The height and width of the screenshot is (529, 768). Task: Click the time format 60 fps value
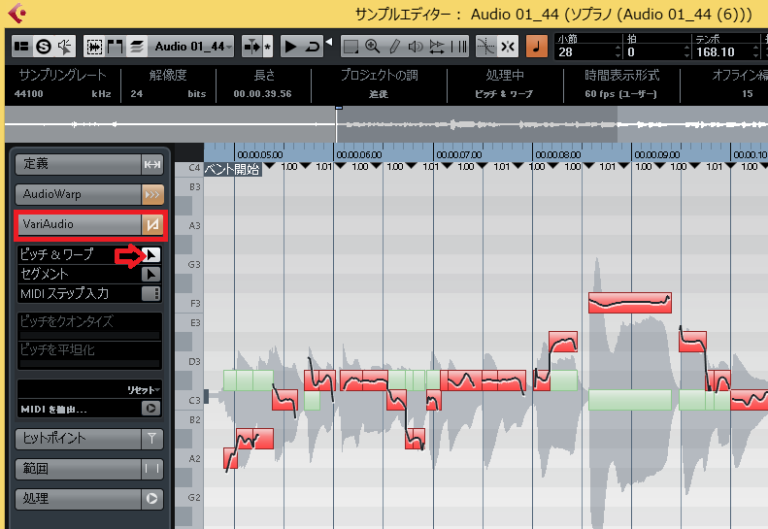point(621,94)
